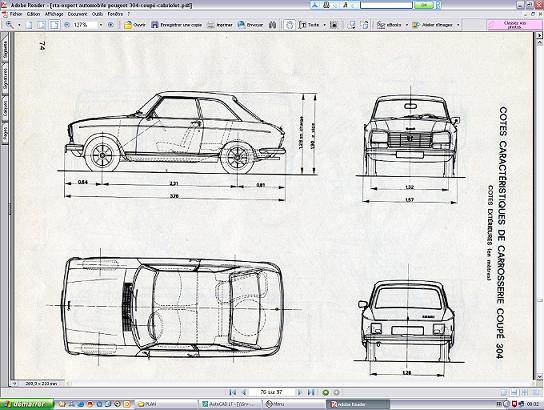Click the zoom in plus button
This screenshot has width=544, height=410.
(111, 25)
